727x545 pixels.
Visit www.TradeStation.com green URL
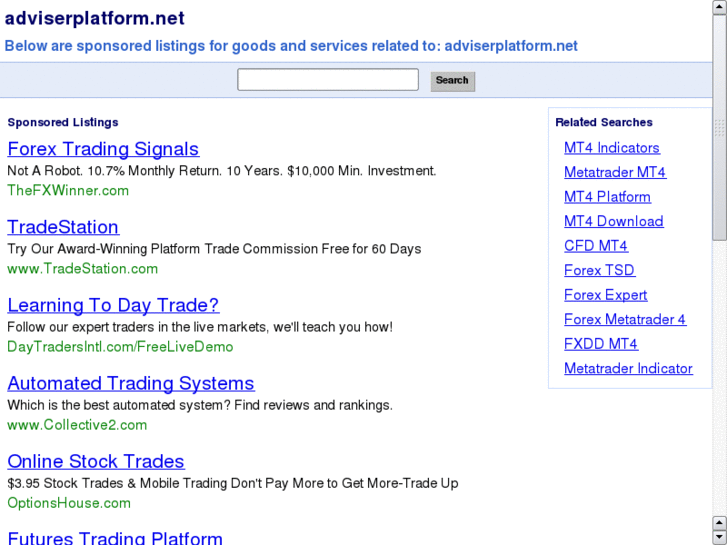pyautogui.click(x=83, y=269)
